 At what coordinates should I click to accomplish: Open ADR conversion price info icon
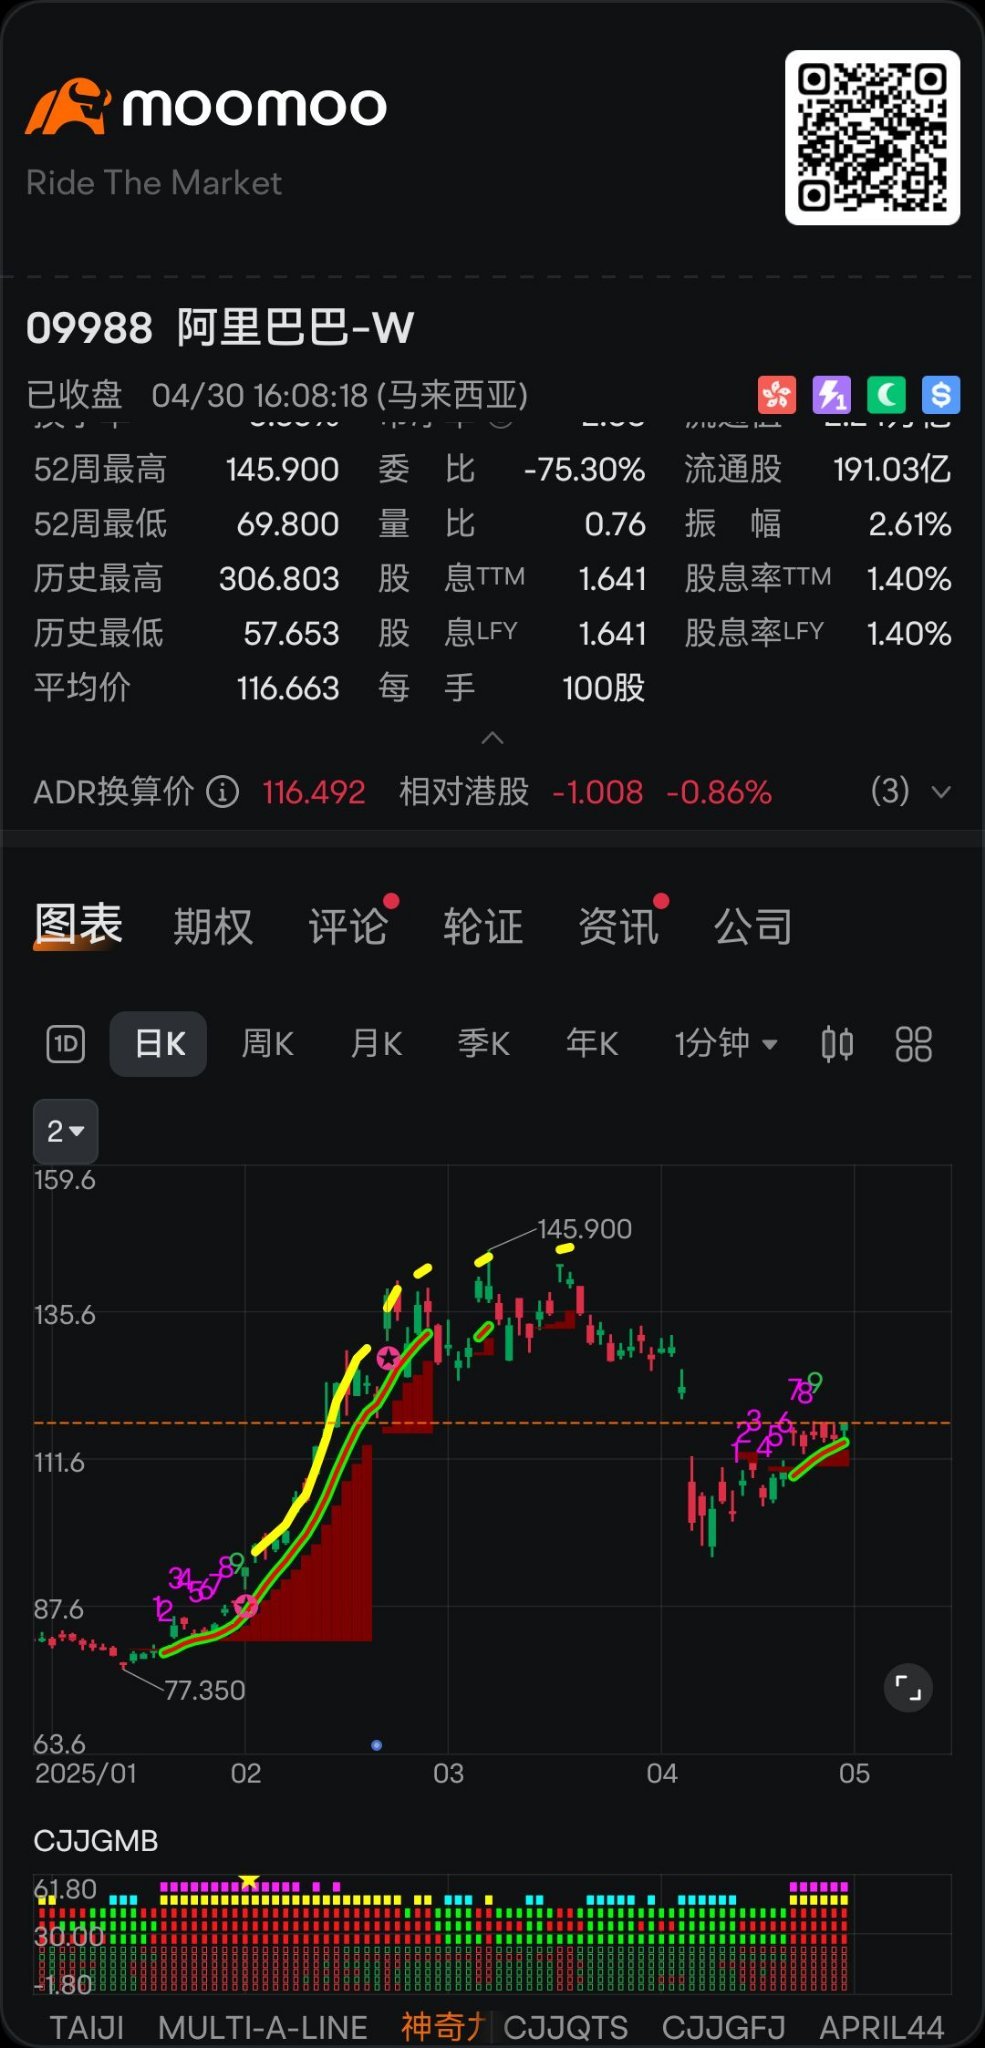pos(222,792)
